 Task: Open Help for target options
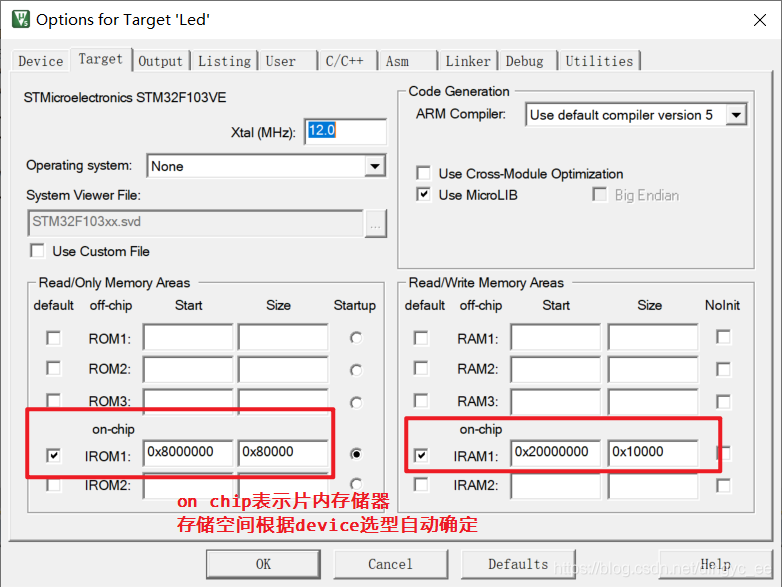coord(716,564)
